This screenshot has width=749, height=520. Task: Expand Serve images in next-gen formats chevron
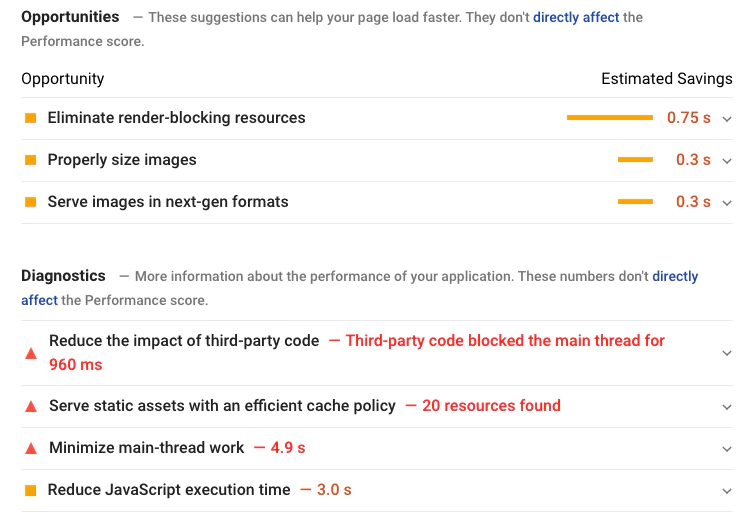pyautogui.click(x=727, y=202)
